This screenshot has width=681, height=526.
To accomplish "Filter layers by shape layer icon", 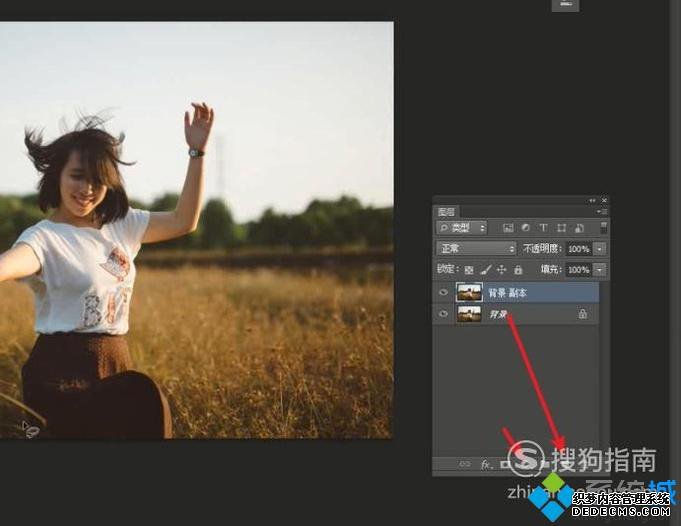I will click(x=561, y=228).
